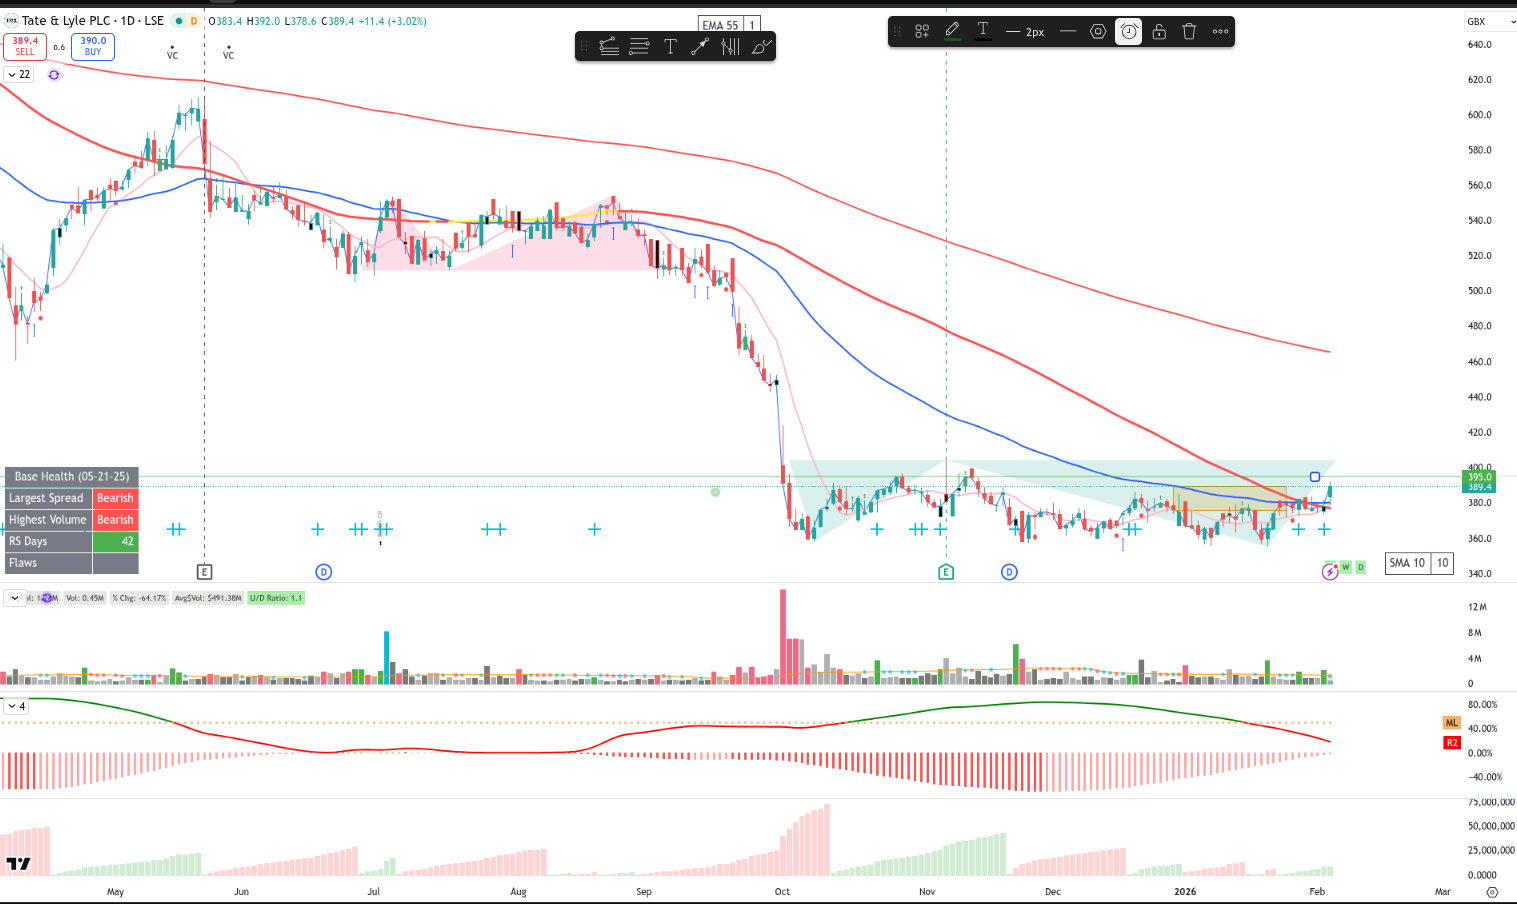Toggle the lock icon in the drawing toolbar

[1159, 32]
